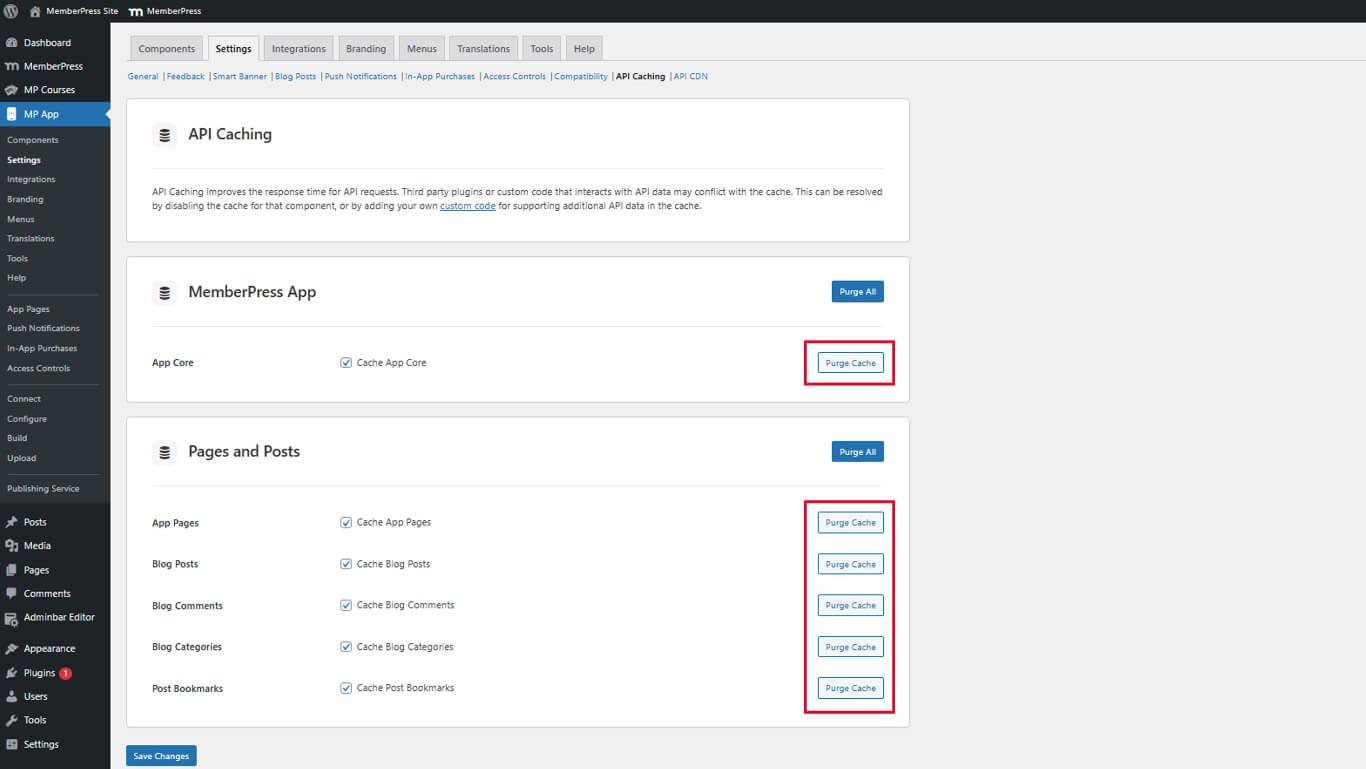Click the MemberPress icon in the admin bar
1366x769 pixels.
(x=135, y=10)
